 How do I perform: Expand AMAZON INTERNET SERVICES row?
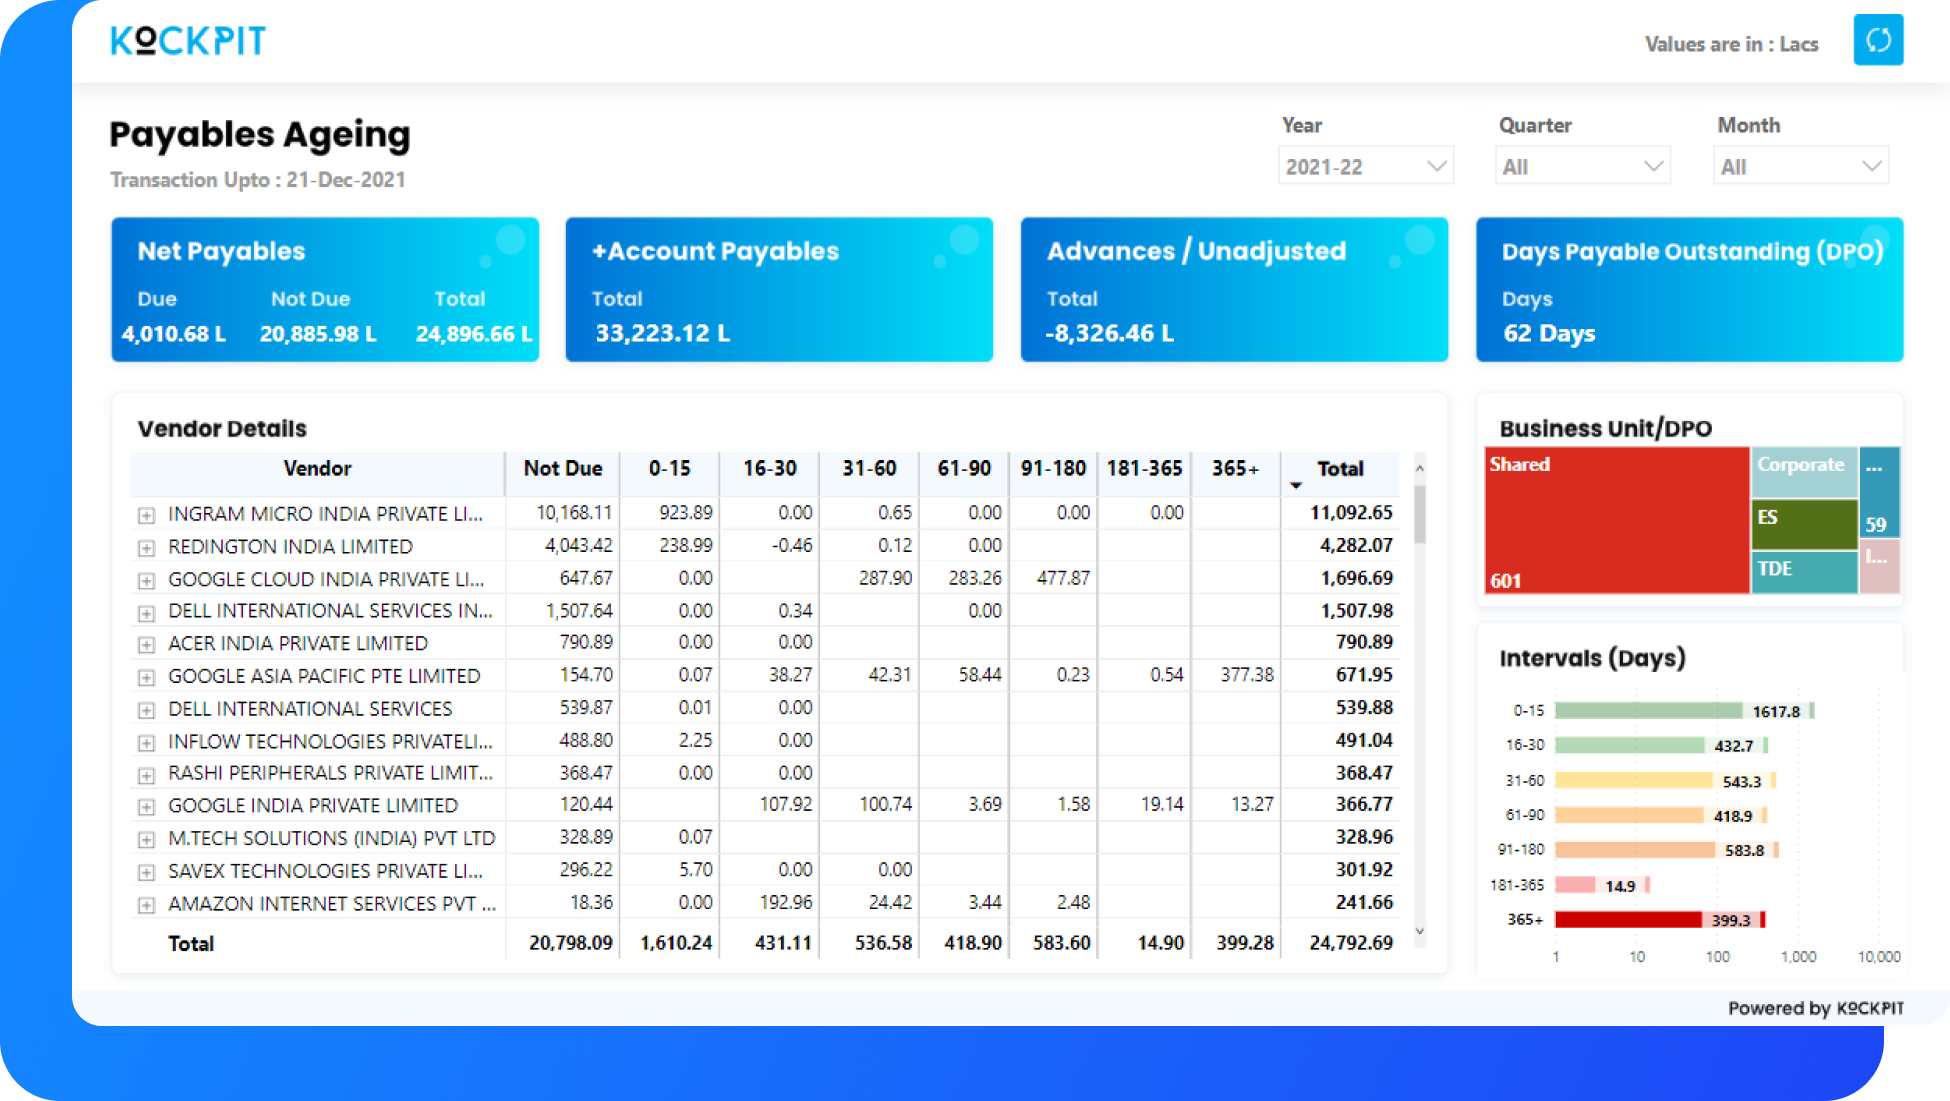tap(146, 905)
